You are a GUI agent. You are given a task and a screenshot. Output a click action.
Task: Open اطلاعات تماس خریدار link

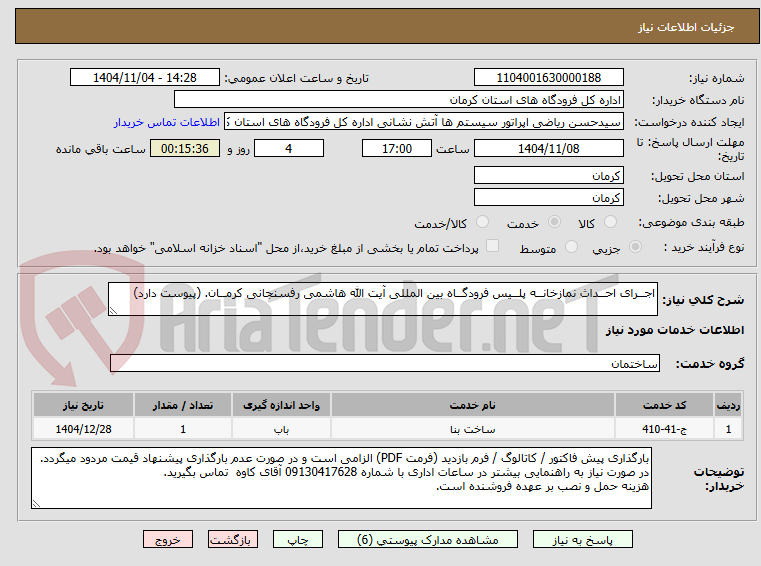tap(166, 122)
